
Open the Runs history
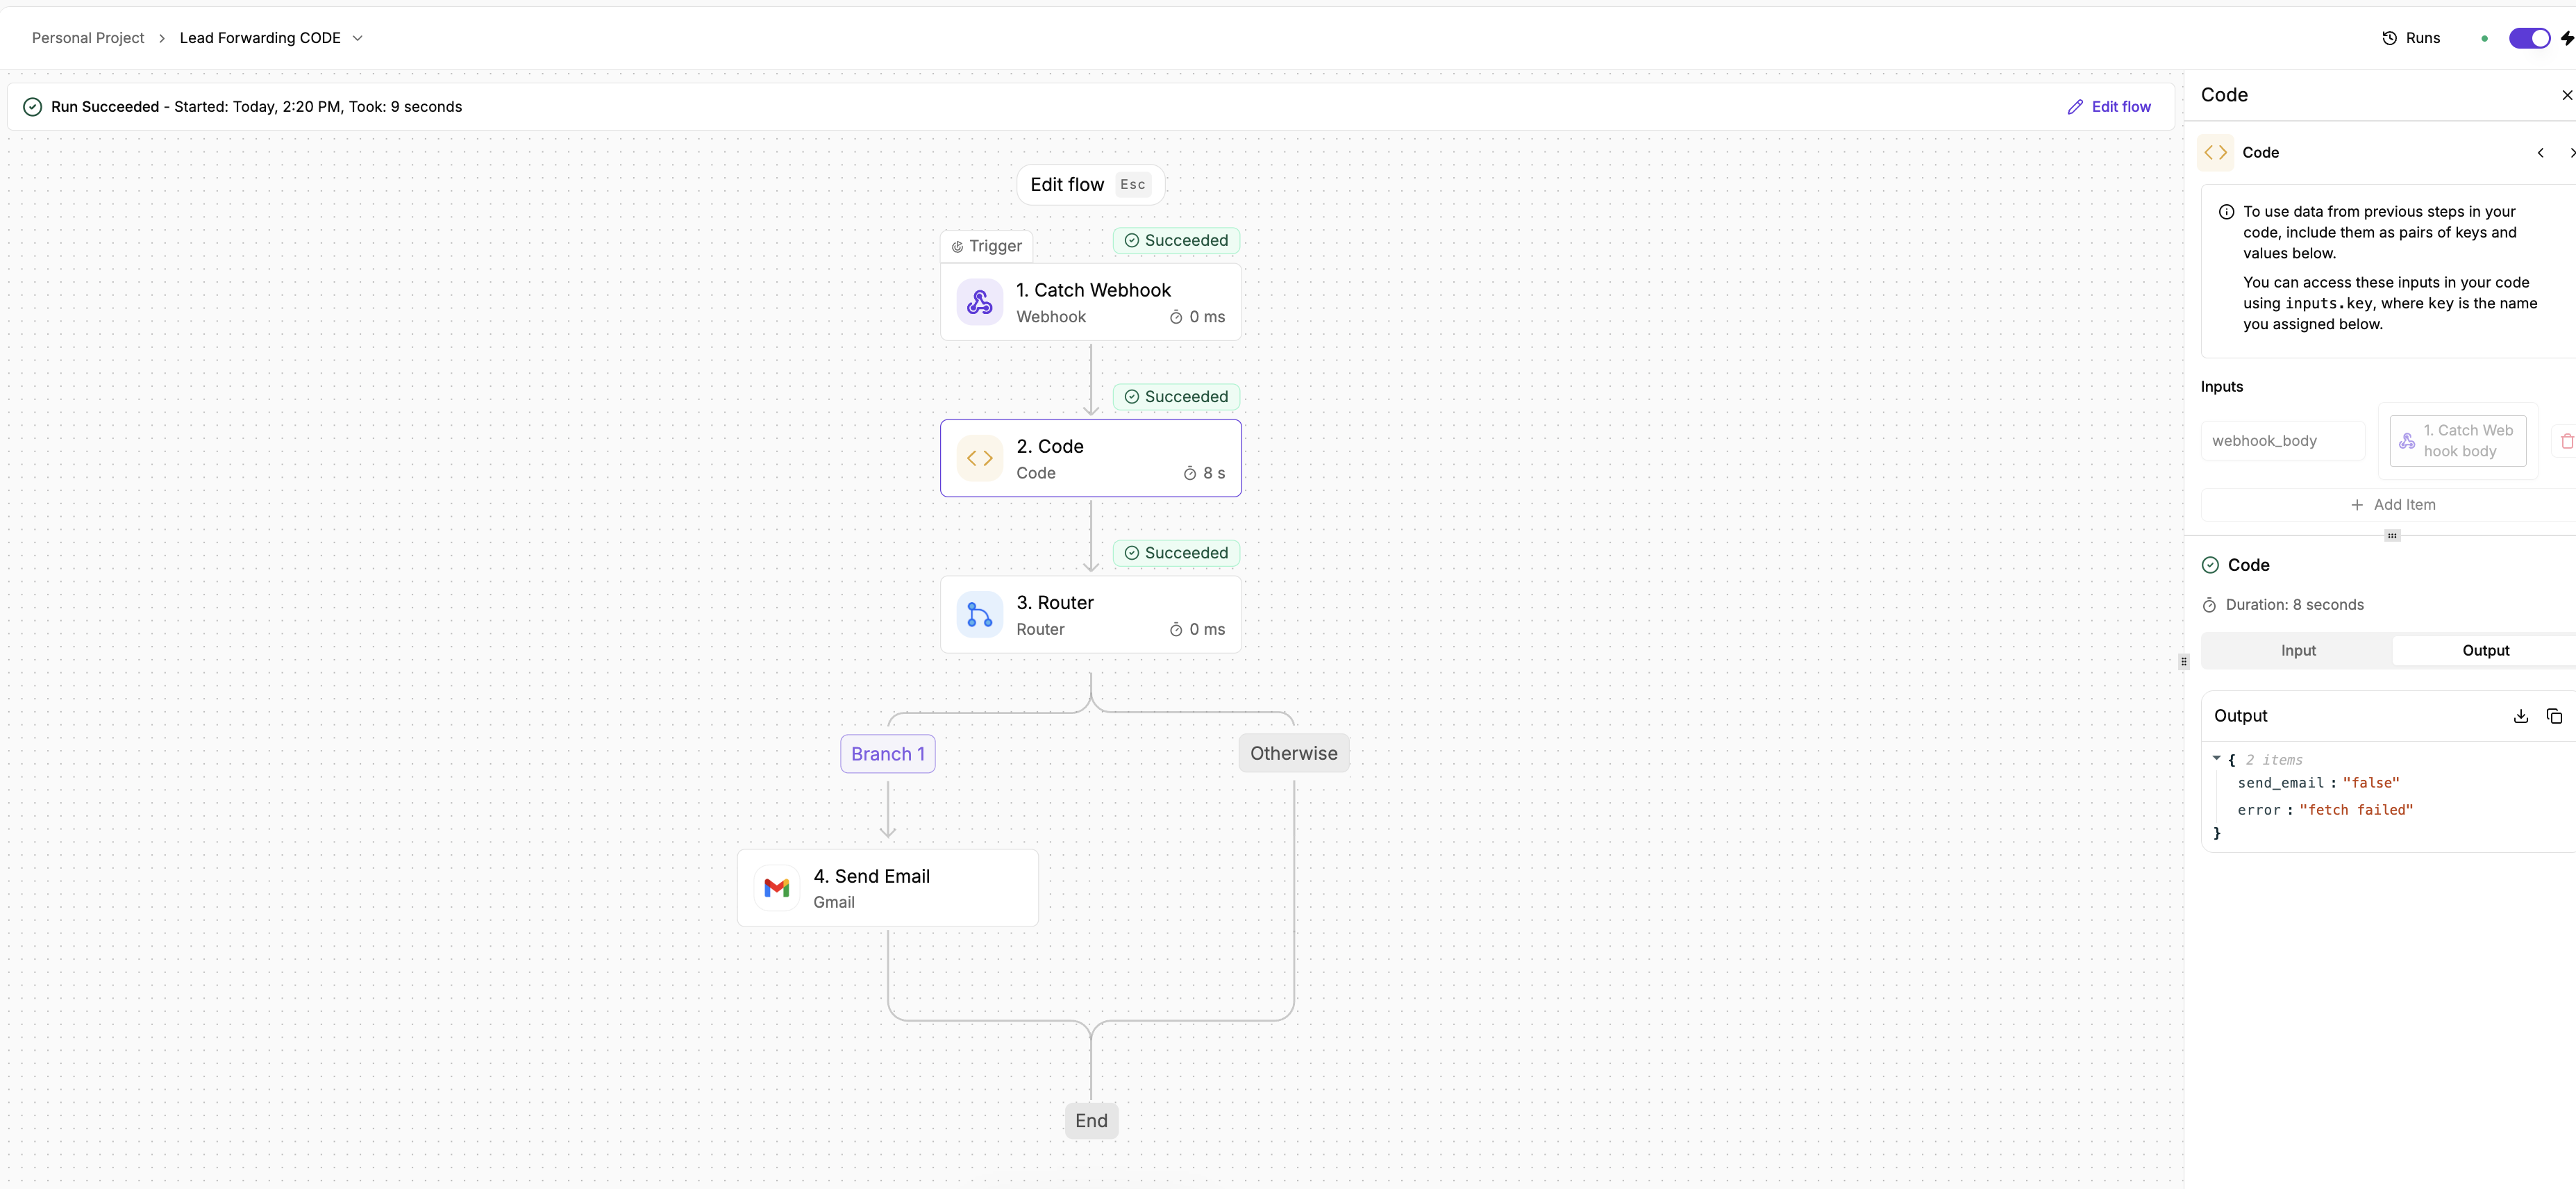(2411, 38)
